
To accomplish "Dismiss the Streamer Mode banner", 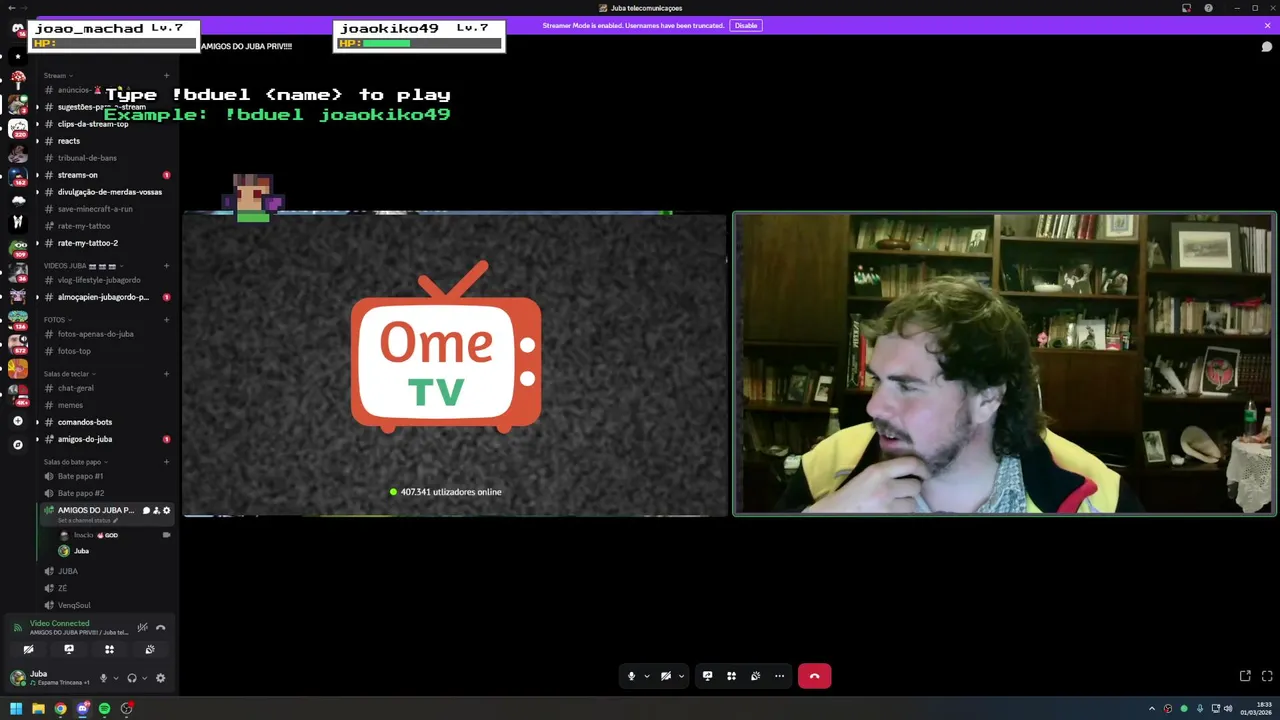I will click(1267, 25).
